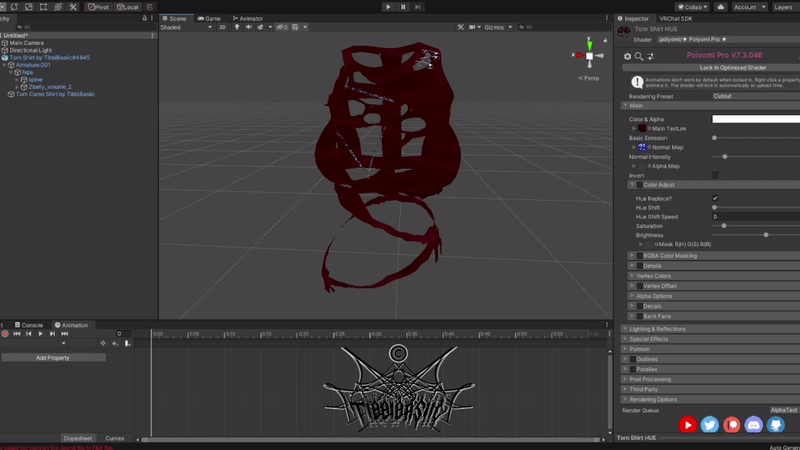The image size is (800, 450).
Task: Click the animation record button
Action: tap(5, 334)
